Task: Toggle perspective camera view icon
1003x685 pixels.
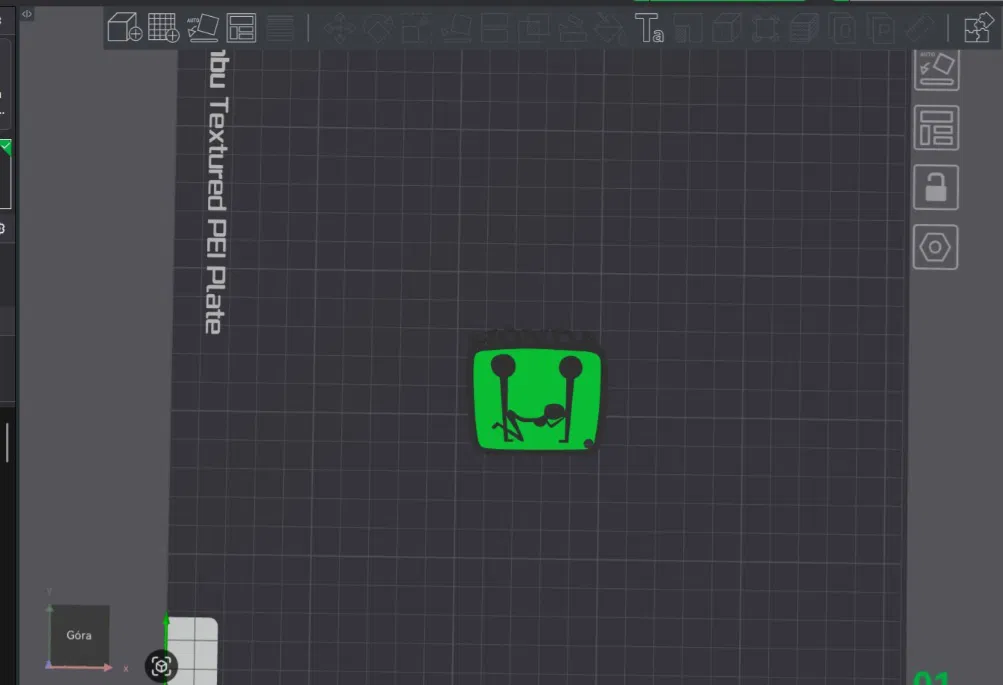Action: [x=161, y=666]
